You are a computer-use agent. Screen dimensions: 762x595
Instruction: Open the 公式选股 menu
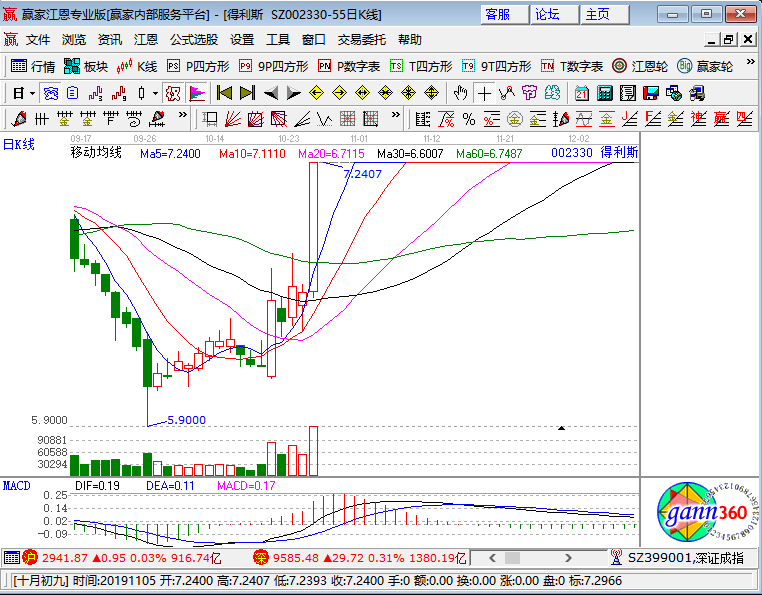coord(194,39)
